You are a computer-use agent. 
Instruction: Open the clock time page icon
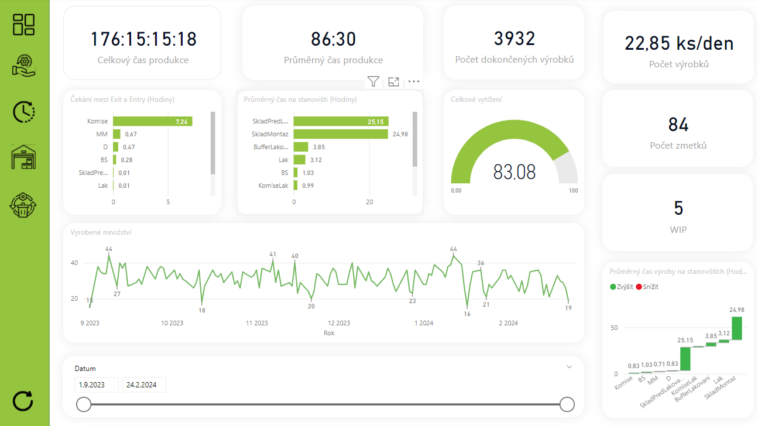coord(24,112)
